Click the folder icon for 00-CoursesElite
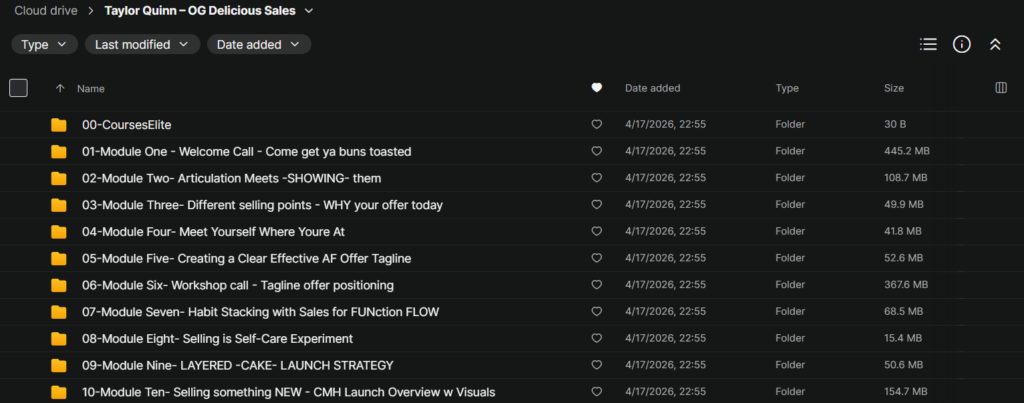Screen dimensions: 1024x403 pyautogui.click(x=59, y=125)
